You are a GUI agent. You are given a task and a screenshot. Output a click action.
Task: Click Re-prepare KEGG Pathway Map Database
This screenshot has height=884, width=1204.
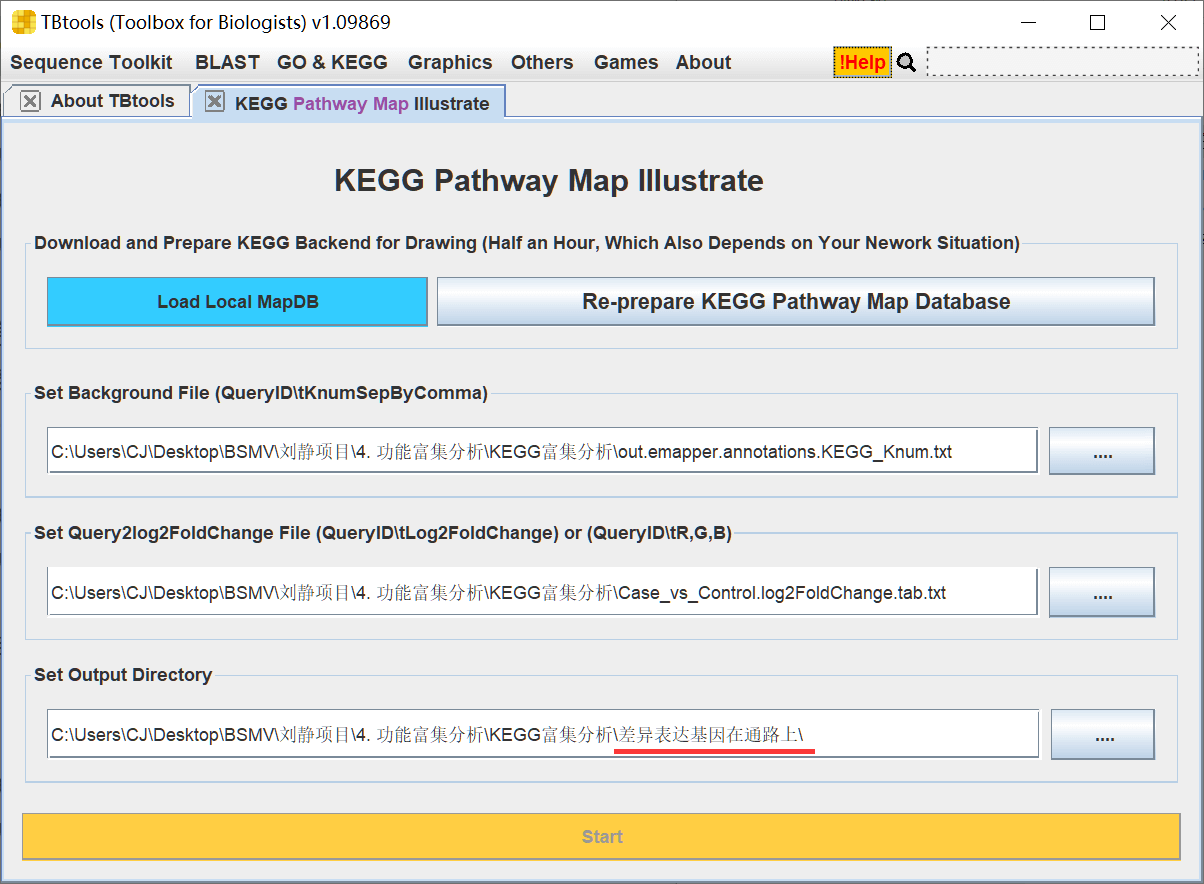[x=796, y=301]
